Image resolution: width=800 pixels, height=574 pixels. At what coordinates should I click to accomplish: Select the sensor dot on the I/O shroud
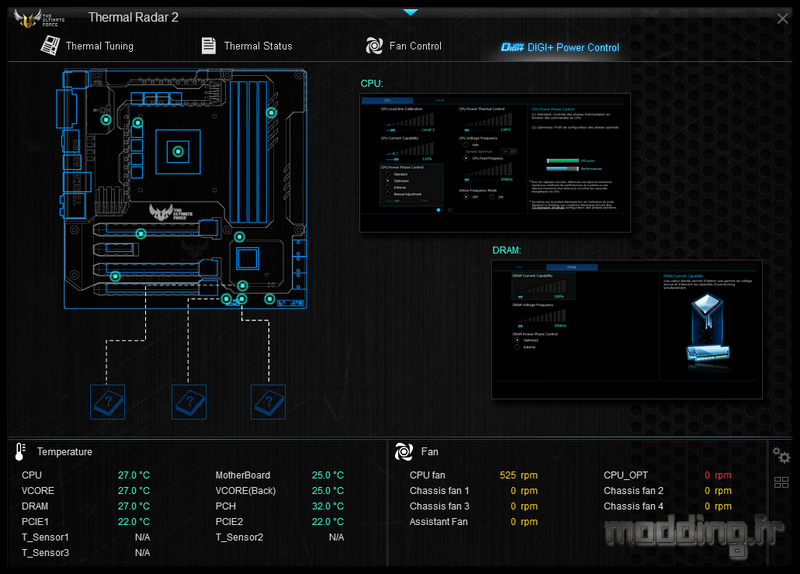106,120
